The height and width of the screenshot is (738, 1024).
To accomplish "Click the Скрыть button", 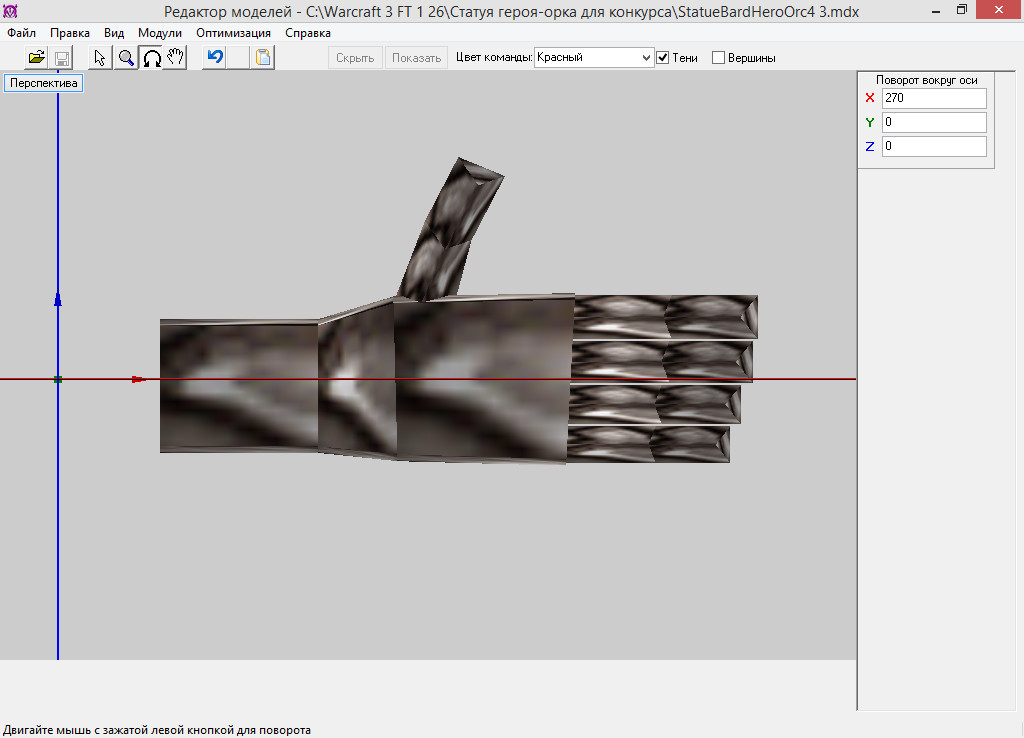I will click(x=355, y=58).
